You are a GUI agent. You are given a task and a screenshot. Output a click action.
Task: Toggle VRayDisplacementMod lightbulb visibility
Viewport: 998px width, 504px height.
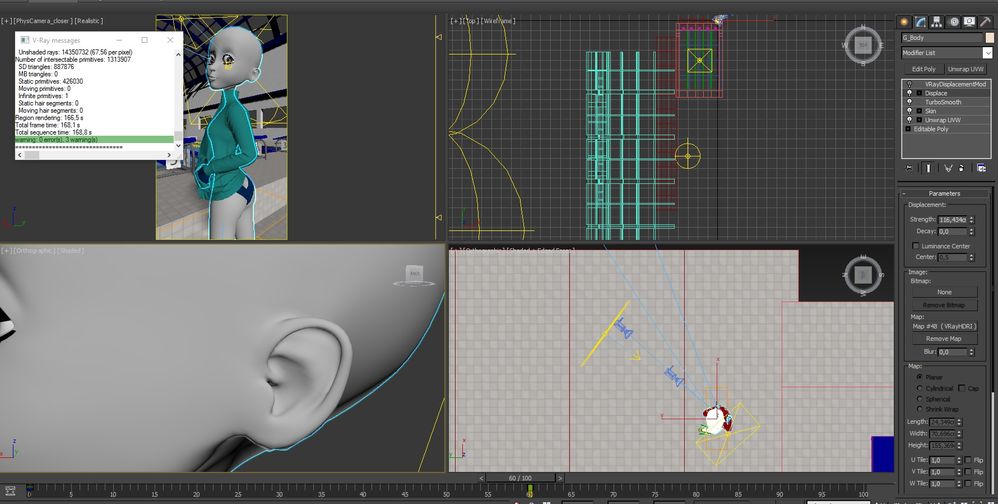click(909, 84)
